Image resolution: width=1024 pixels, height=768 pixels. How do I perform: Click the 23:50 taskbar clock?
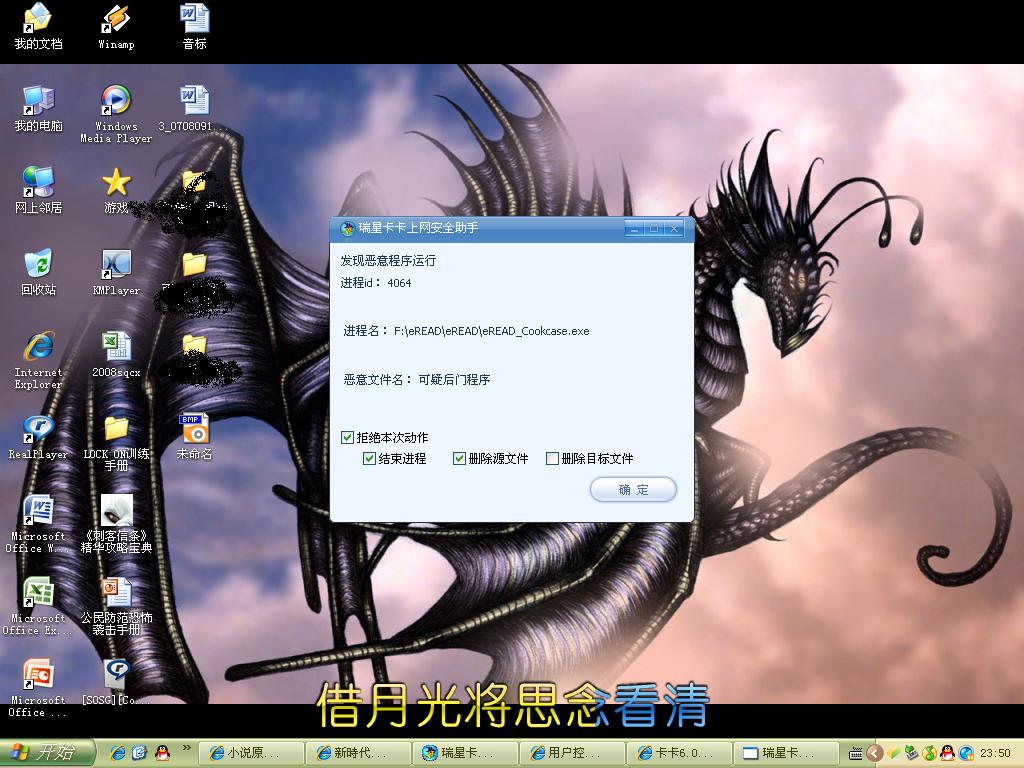(995, 753)
